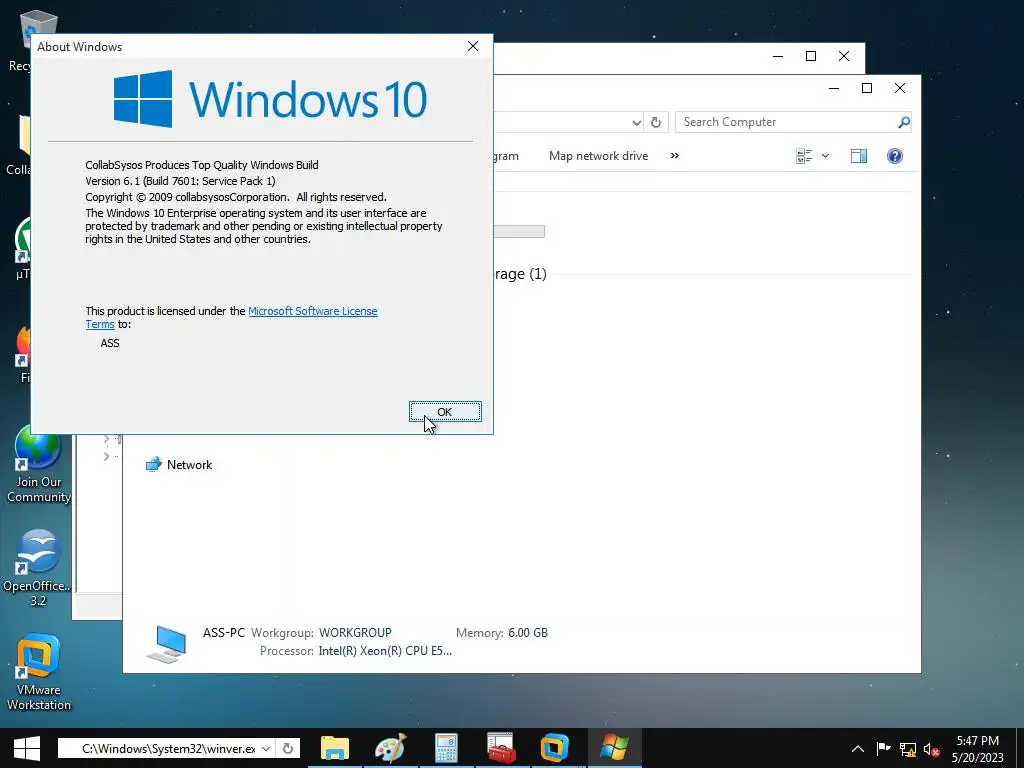Viewport: 1024px width, 768px height.
Task: Click the licensed user name ASS
Action: [x=110, y=343]
